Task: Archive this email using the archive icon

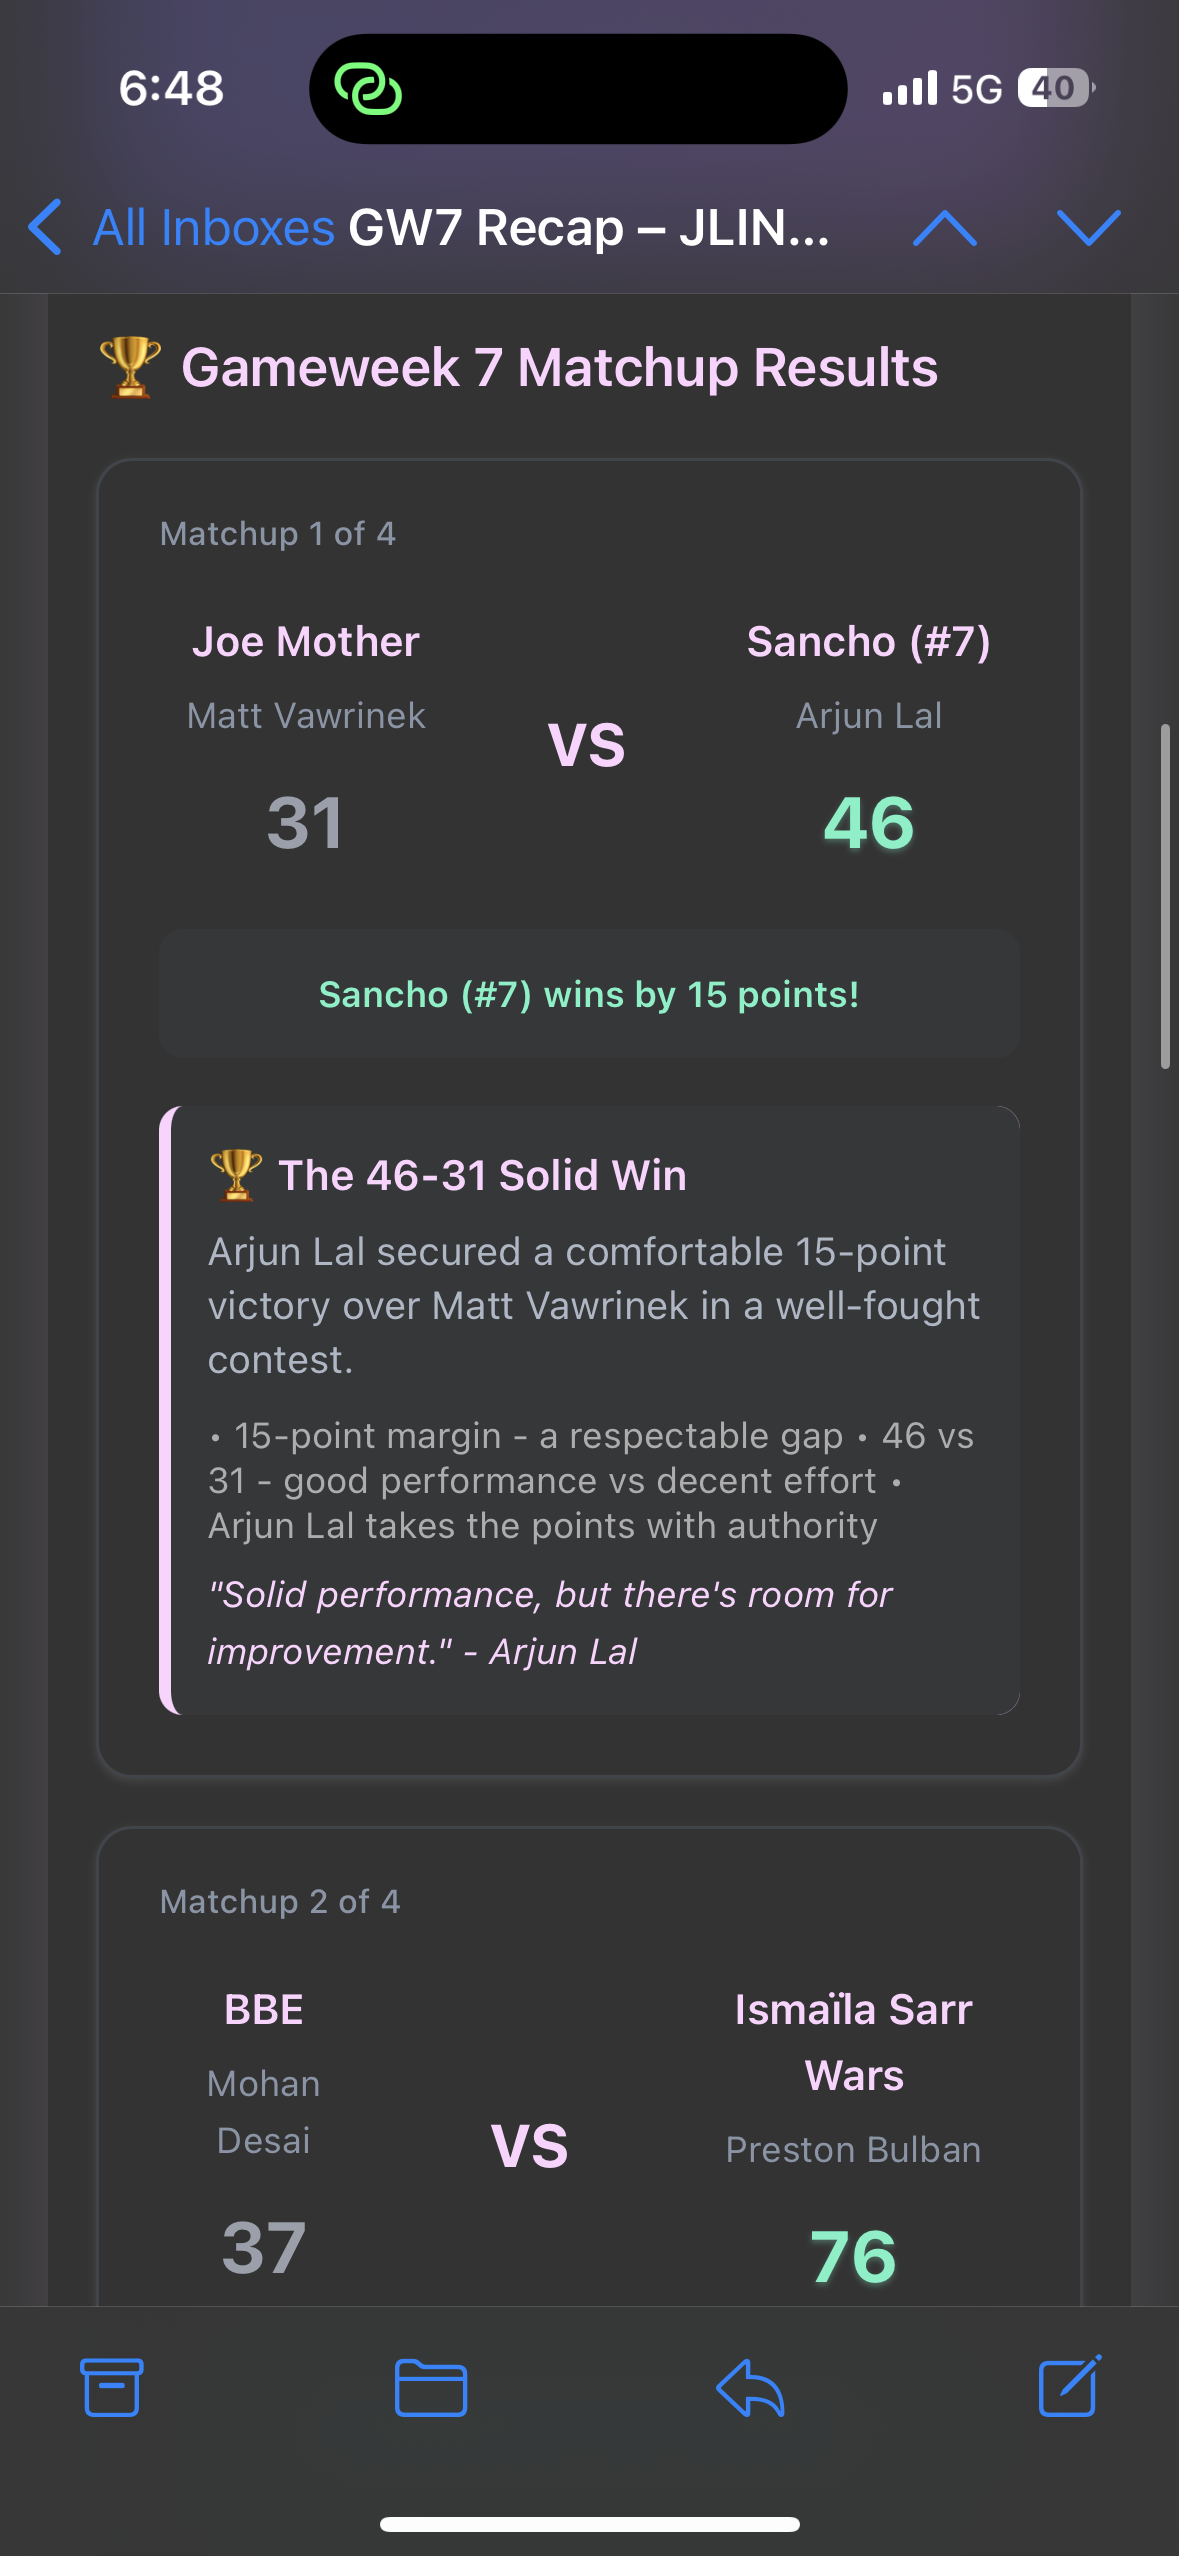Action: [x=111, y=2387]
